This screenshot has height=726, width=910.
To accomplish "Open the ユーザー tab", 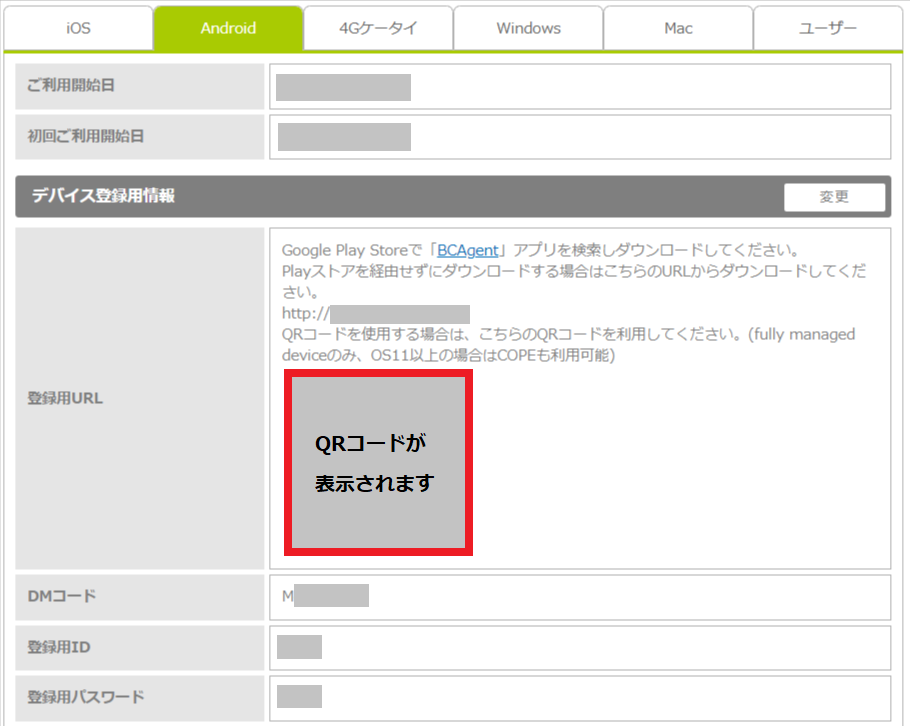I will click(827, 28).
